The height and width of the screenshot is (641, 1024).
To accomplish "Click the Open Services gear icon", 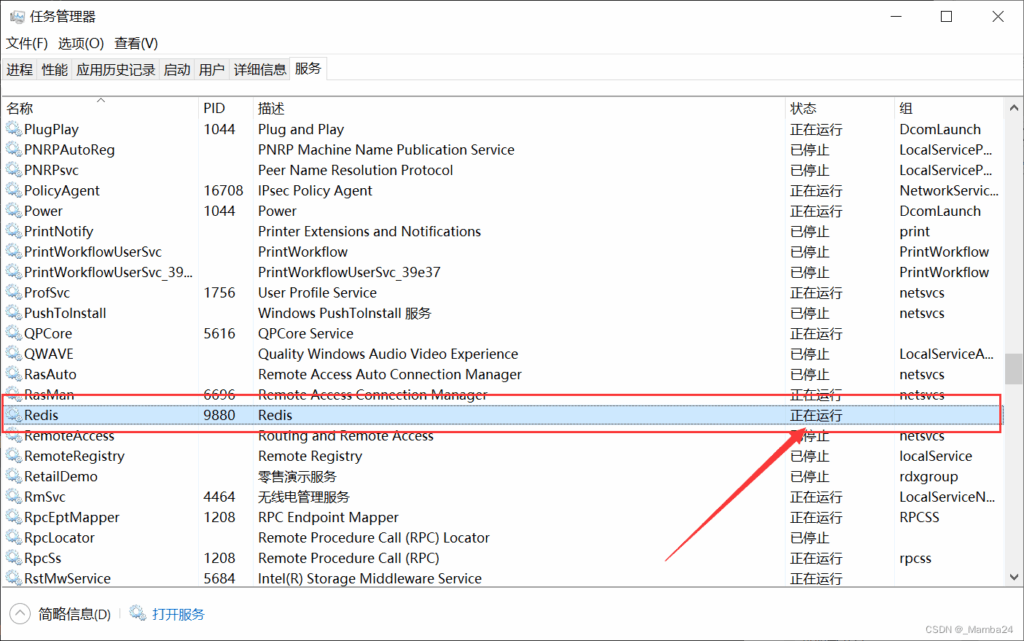I will click(x=137, y=614).
